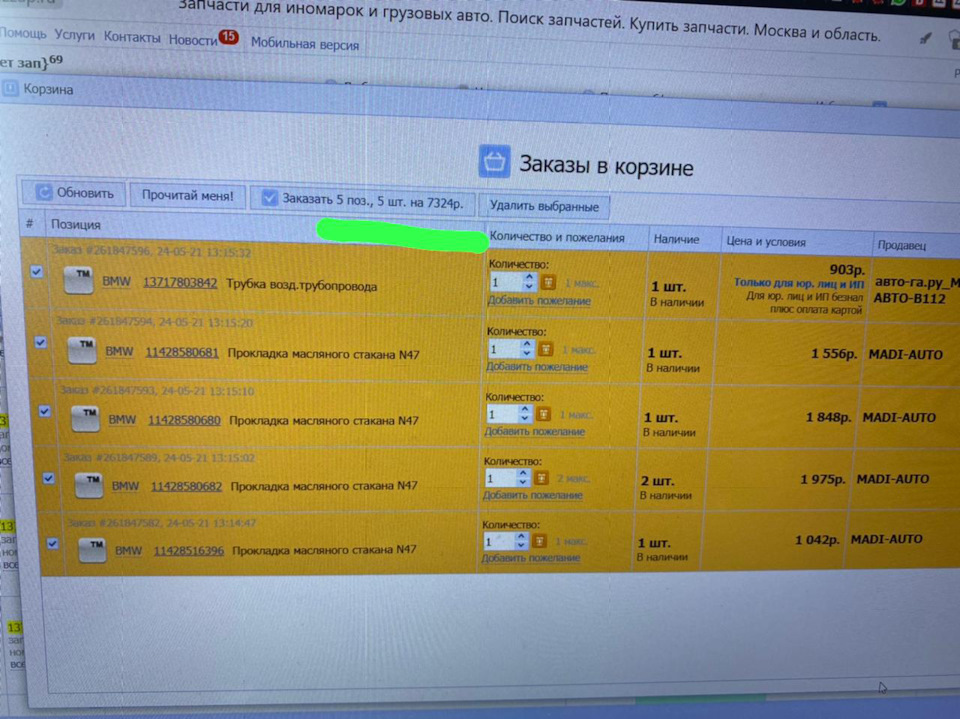Click the Позиция column header
The height and width of the screenshot is (719, 960).
coord(76,224)
